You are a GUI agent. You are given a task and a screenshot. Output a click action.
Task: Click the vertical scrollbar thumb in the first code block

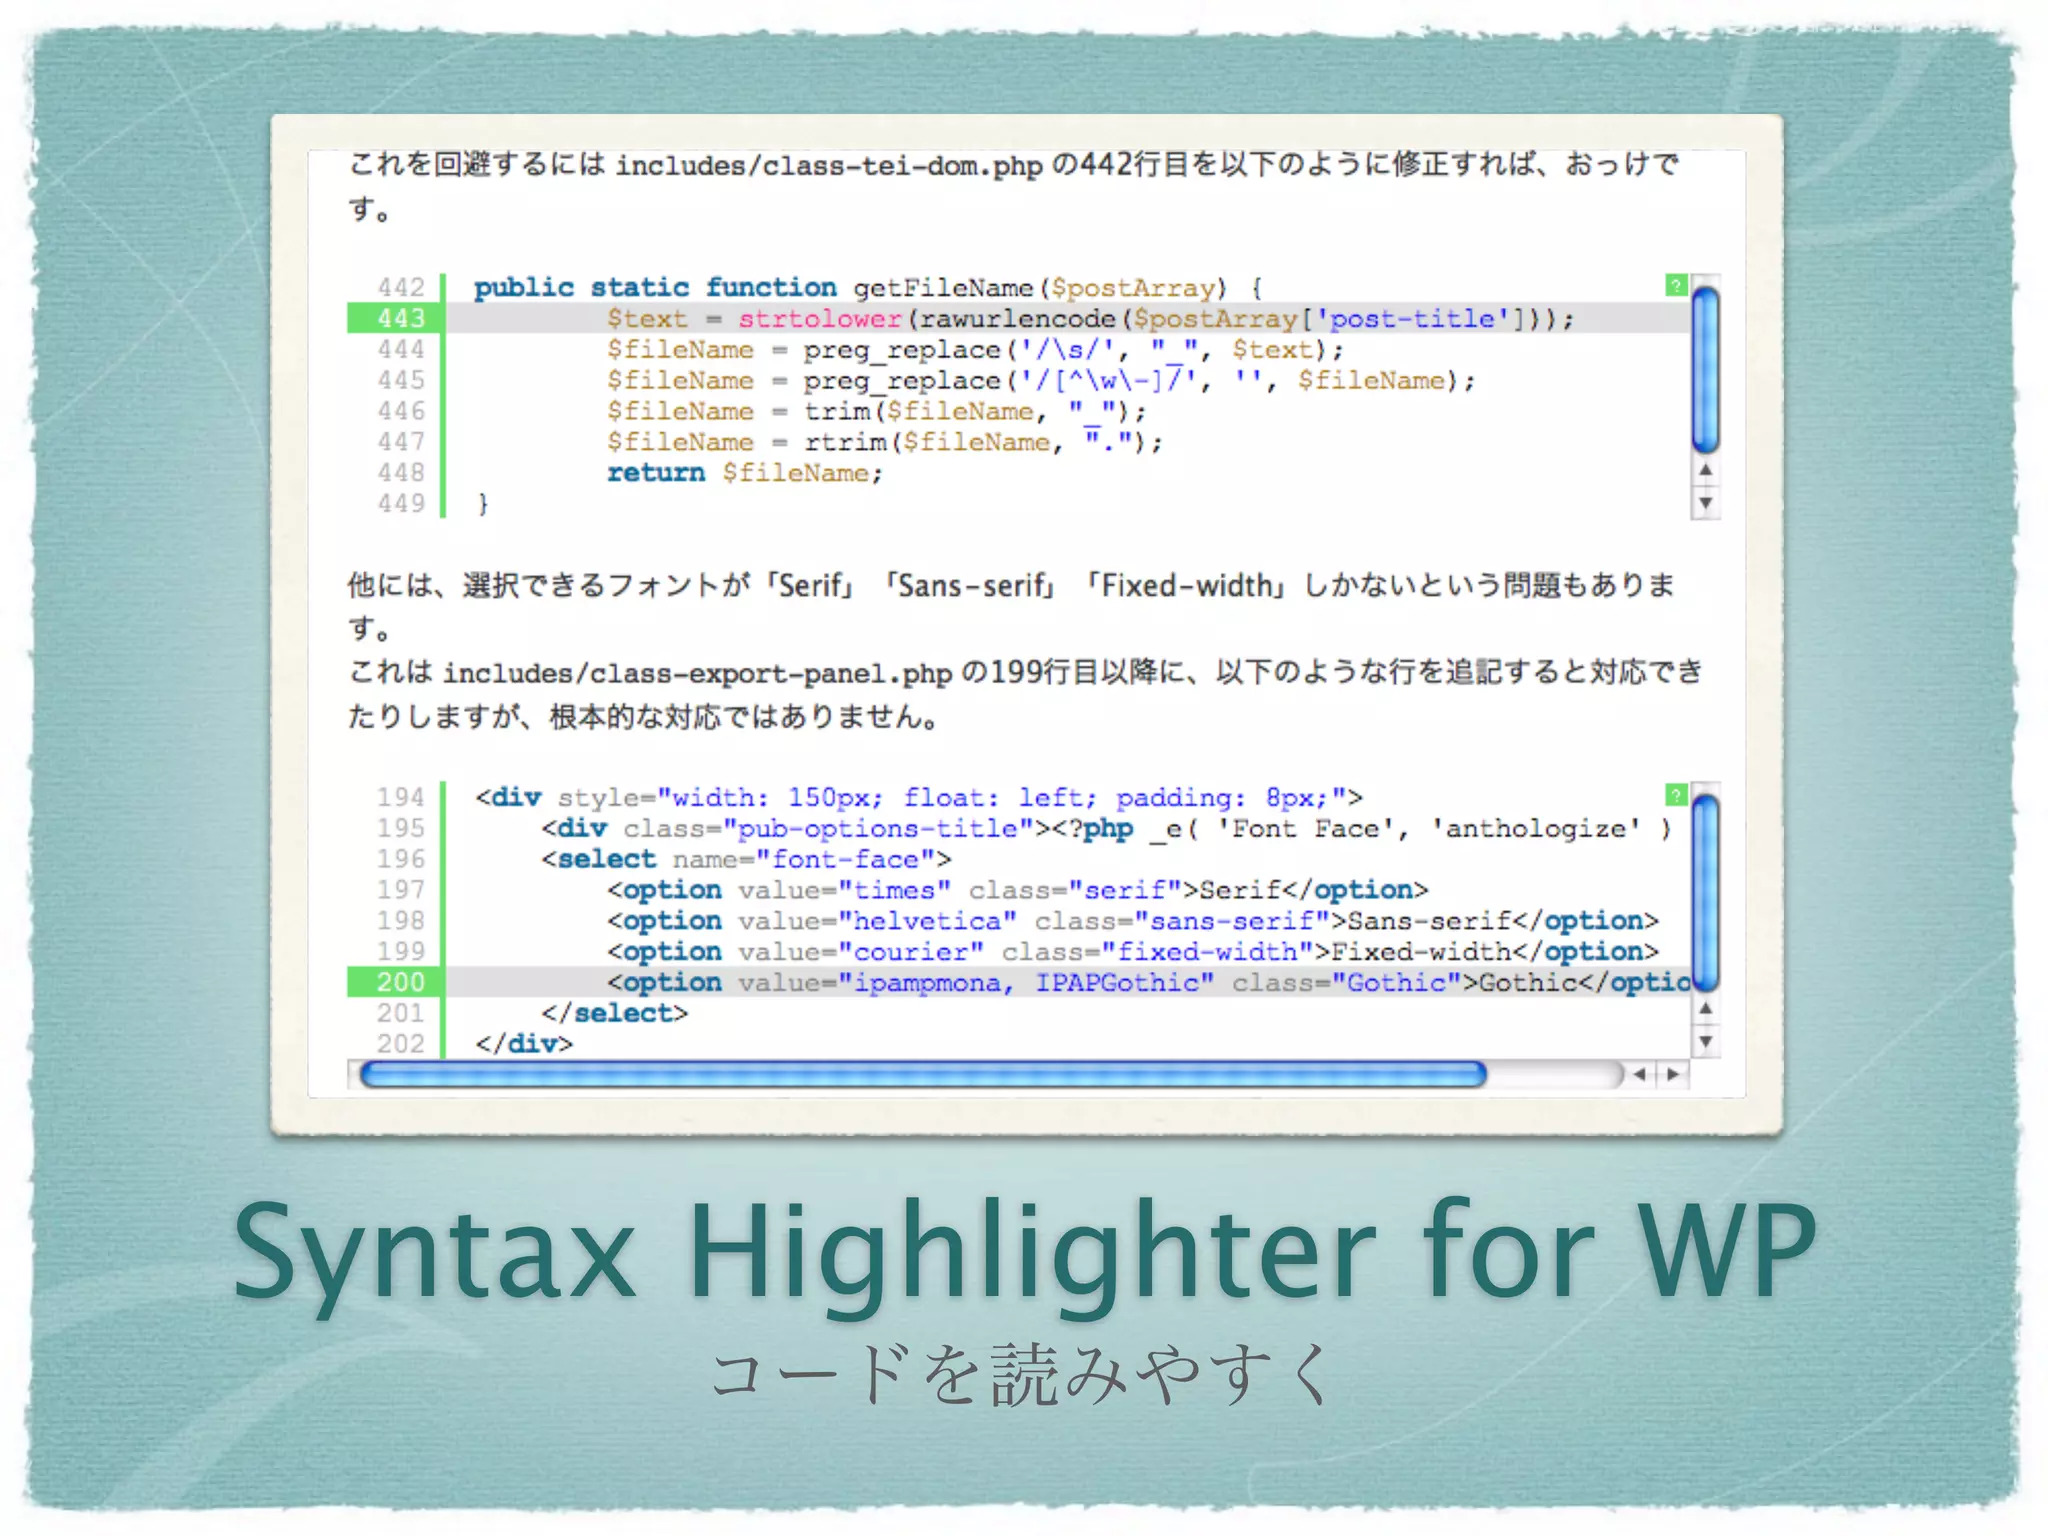[x=1705, y=369]
